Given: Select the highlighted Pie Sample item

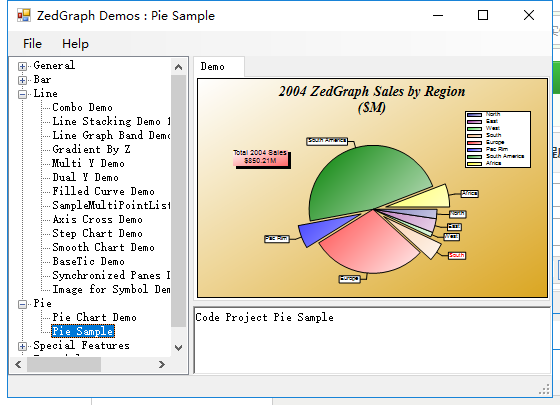Looking at the screenshot, I should click(x=83, y=331).
